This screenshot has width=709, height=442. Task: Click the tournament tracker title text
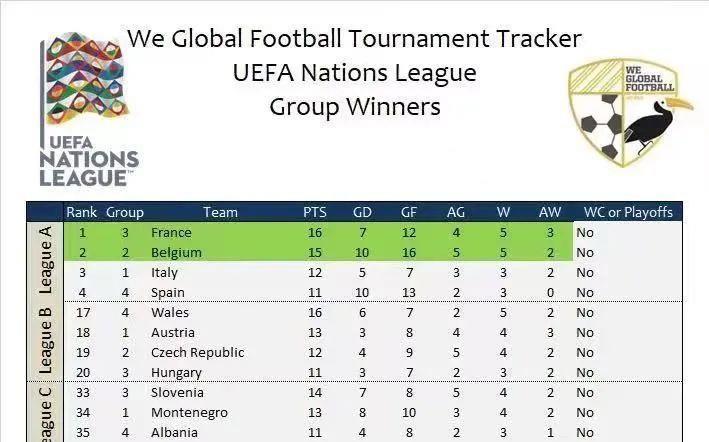(354, 39)
